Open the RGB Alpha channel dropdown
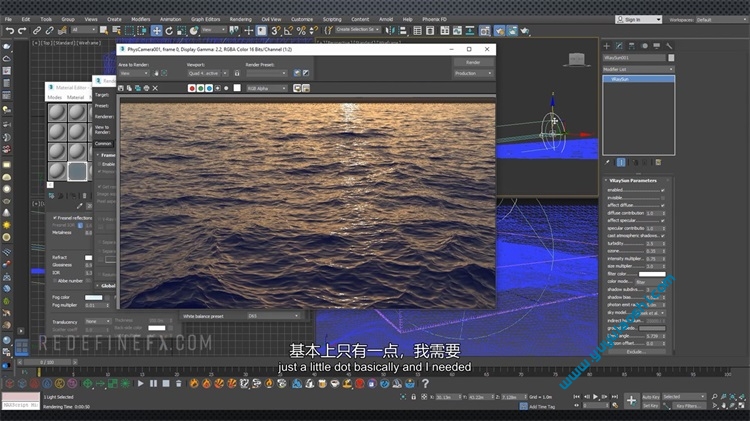The height and width of the screenshot is (421, 750). (267, 88)
